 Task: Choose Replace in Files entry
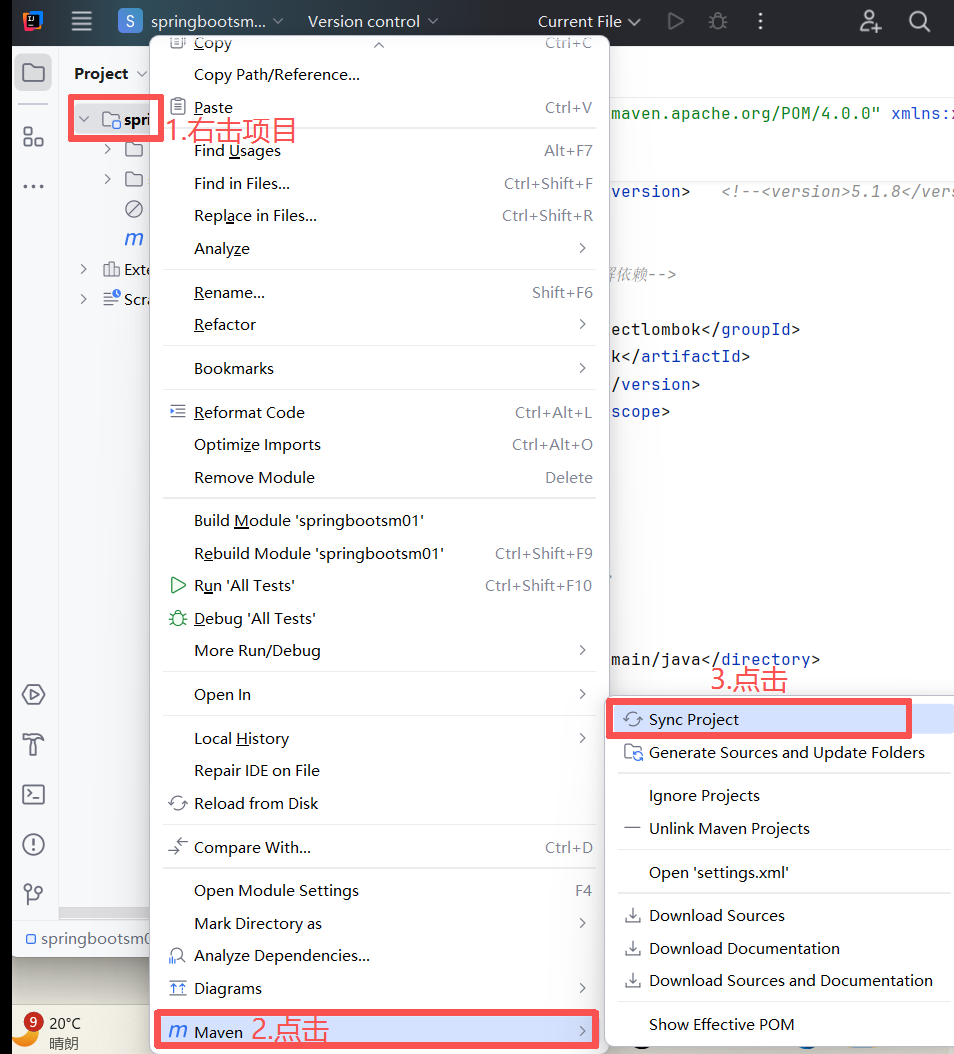pos(379,216)
